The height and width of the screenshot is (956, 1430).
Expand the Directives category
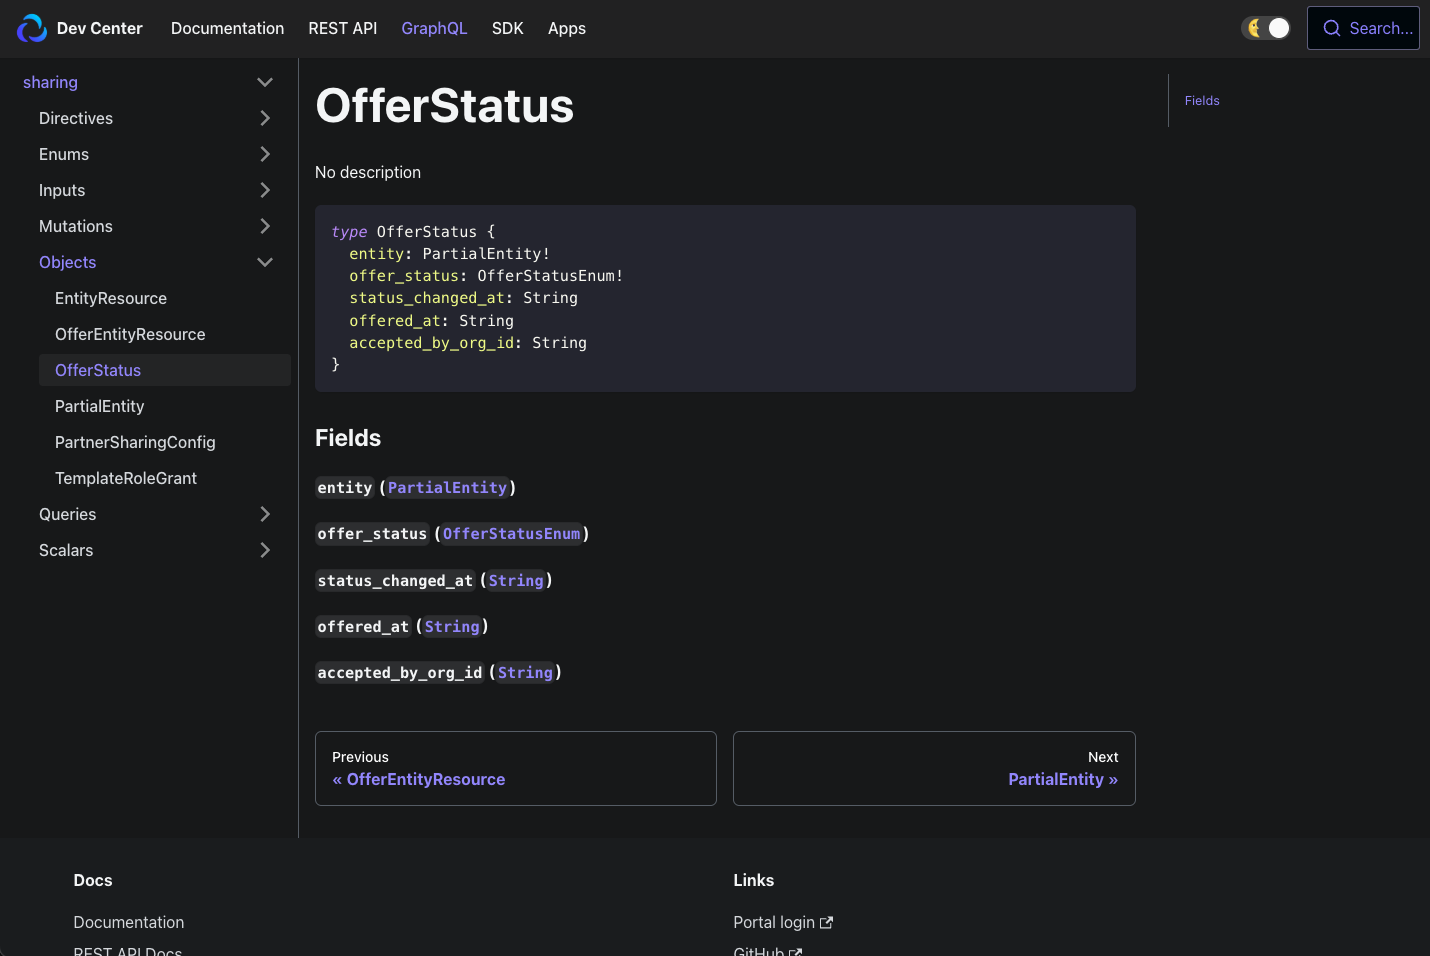point(265,118)
